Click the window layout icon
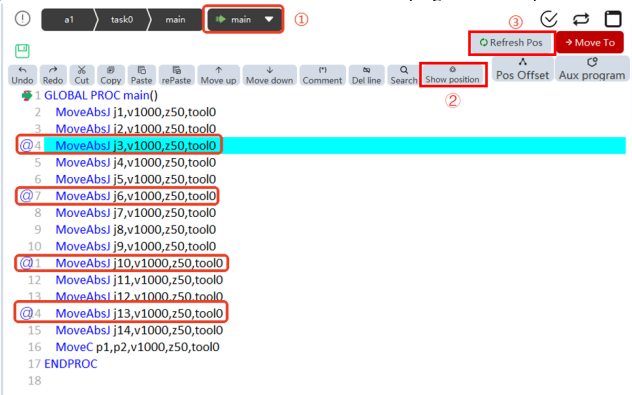Image resolution: width=632 pixels, height=395 pixels. pyautogui.click(x=613, y=19)
